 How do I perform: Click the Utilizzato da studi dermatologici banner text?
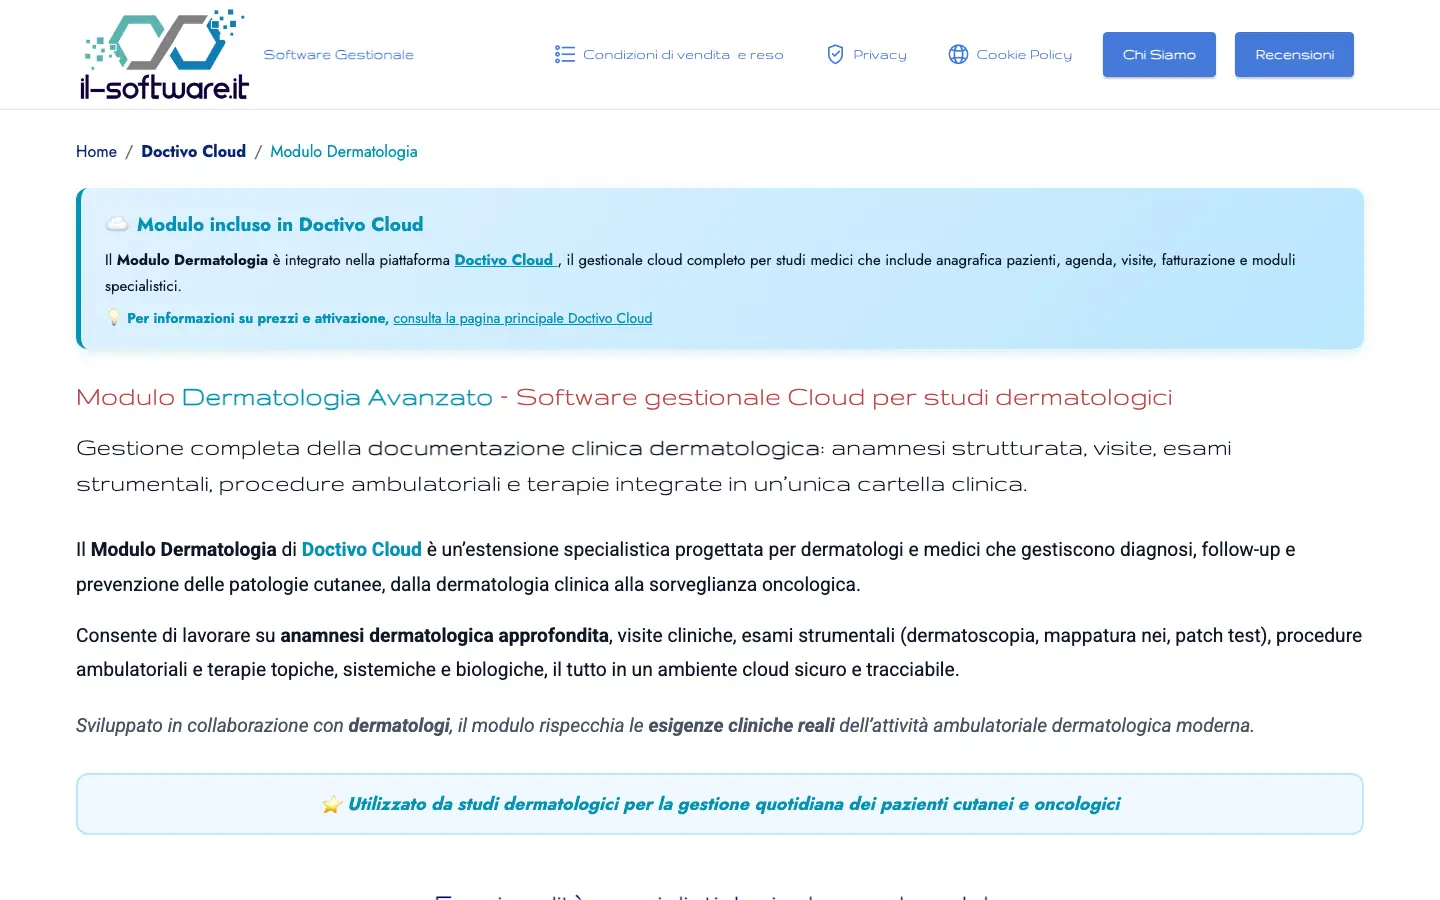click(734, 804)
